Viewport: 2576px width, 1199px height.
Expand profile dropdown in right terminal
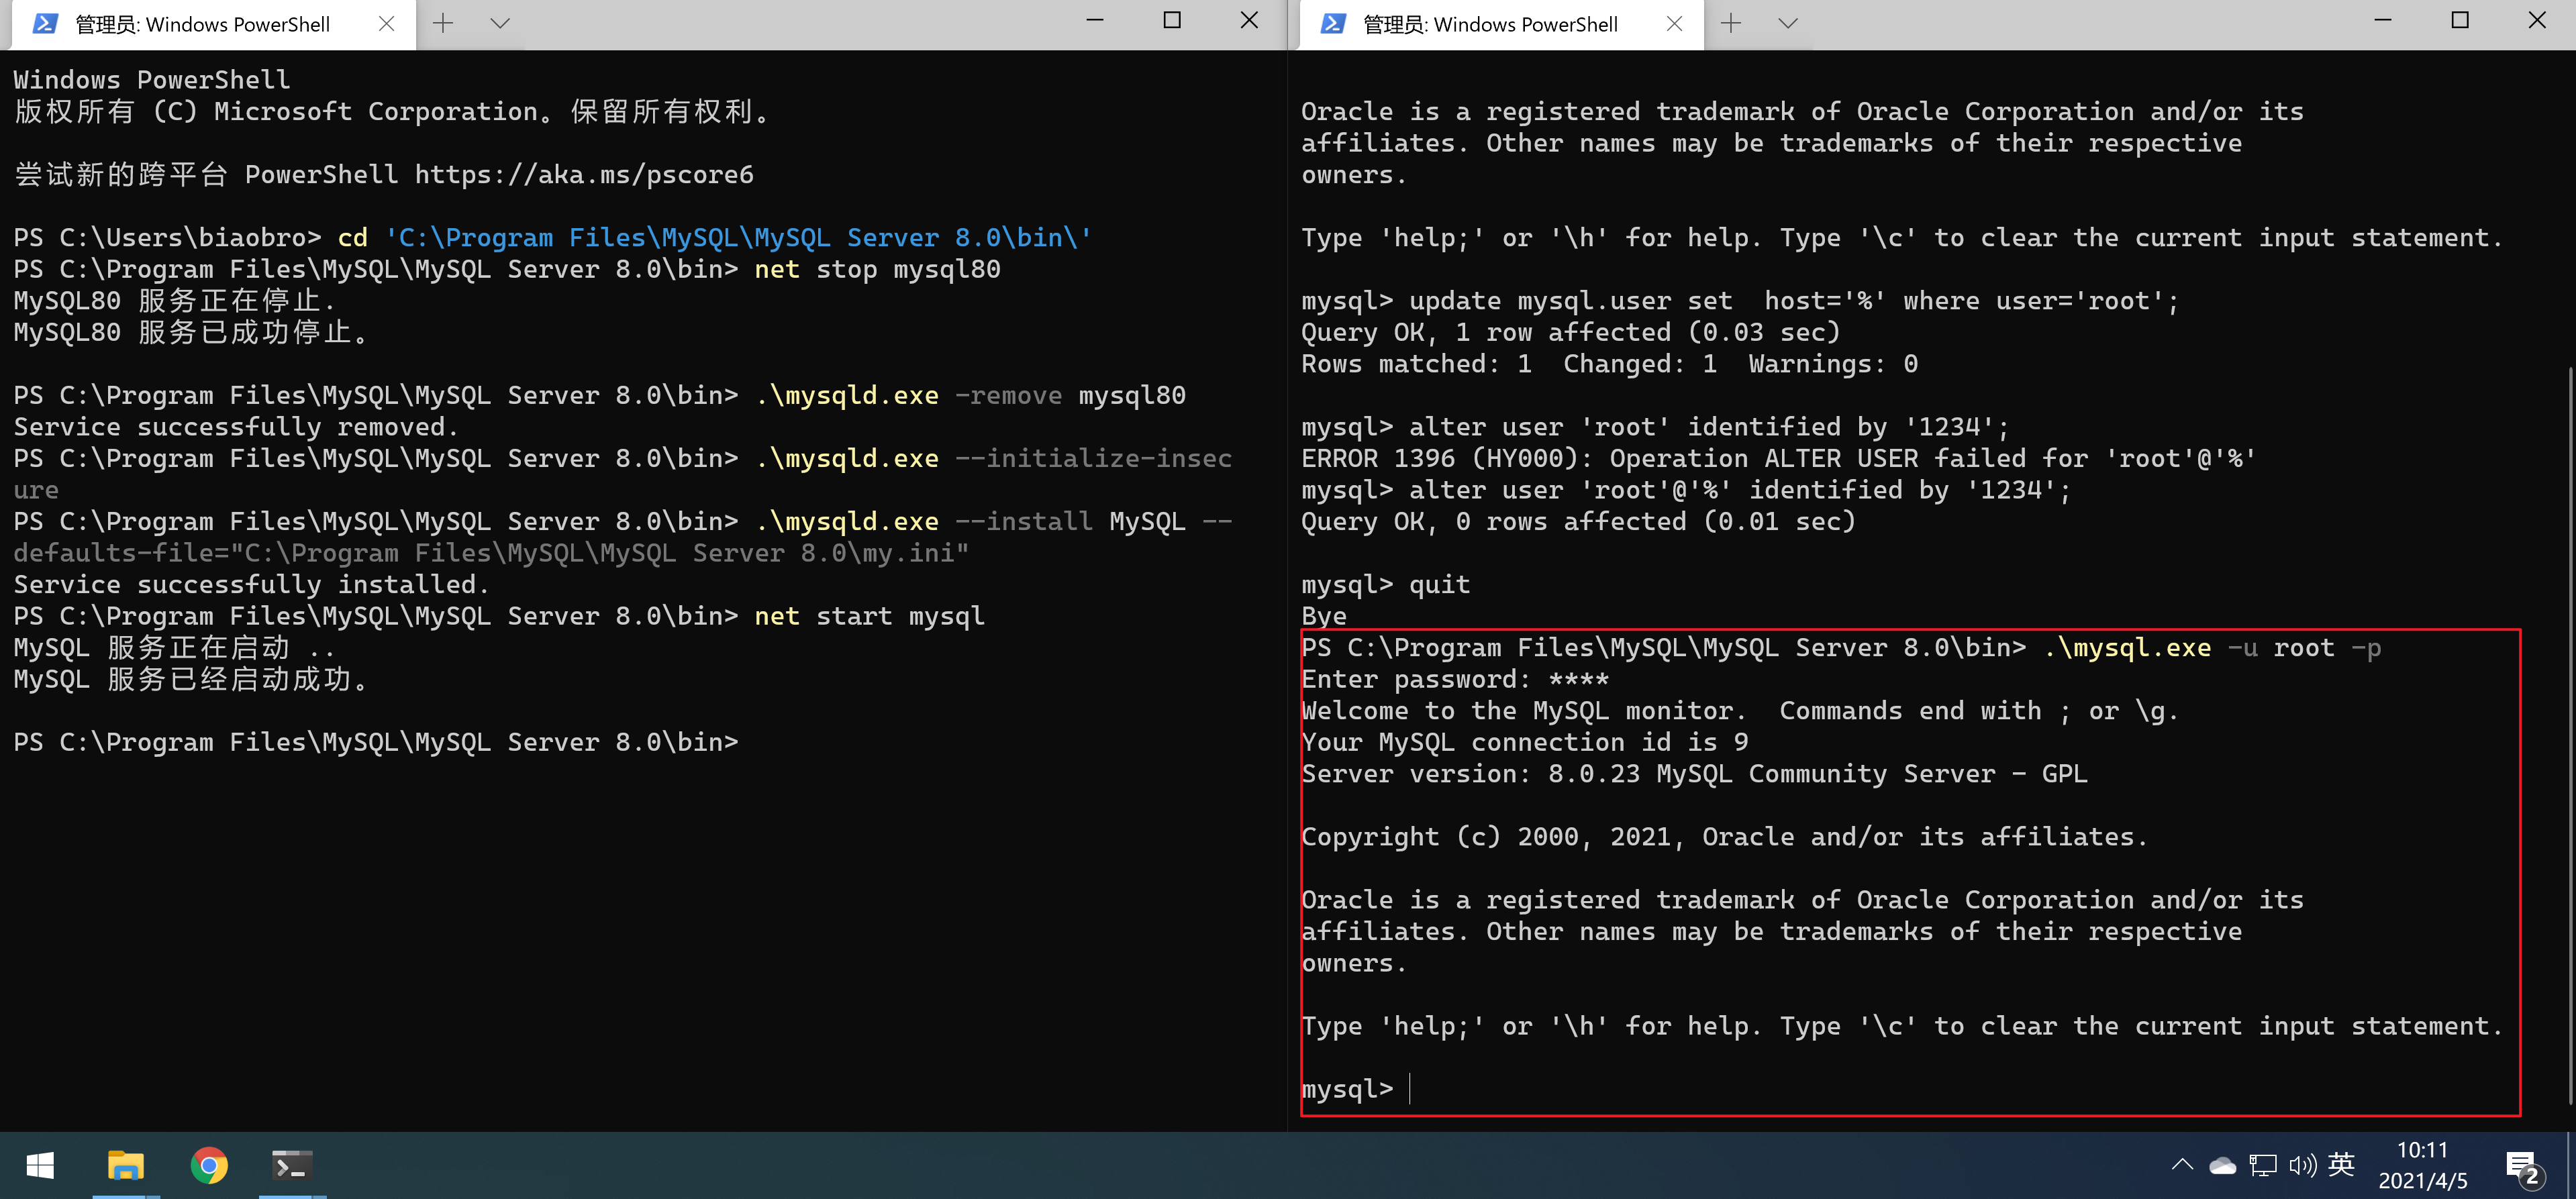(1788, 23)
